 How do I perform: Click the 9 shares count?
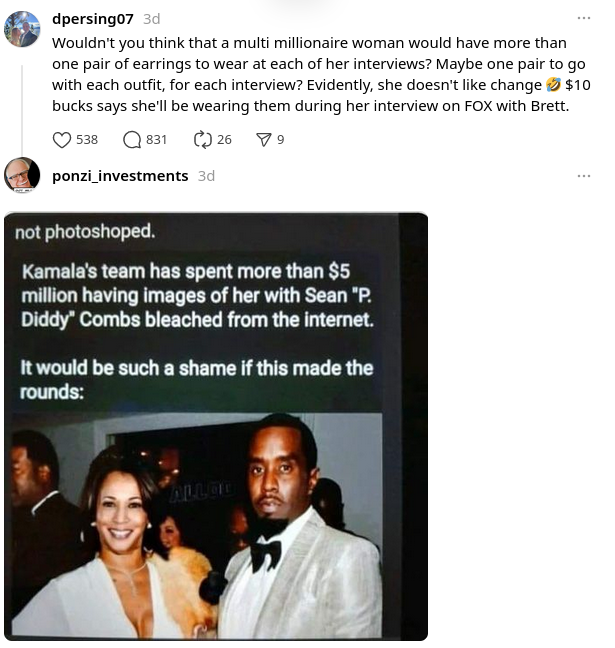280,140
